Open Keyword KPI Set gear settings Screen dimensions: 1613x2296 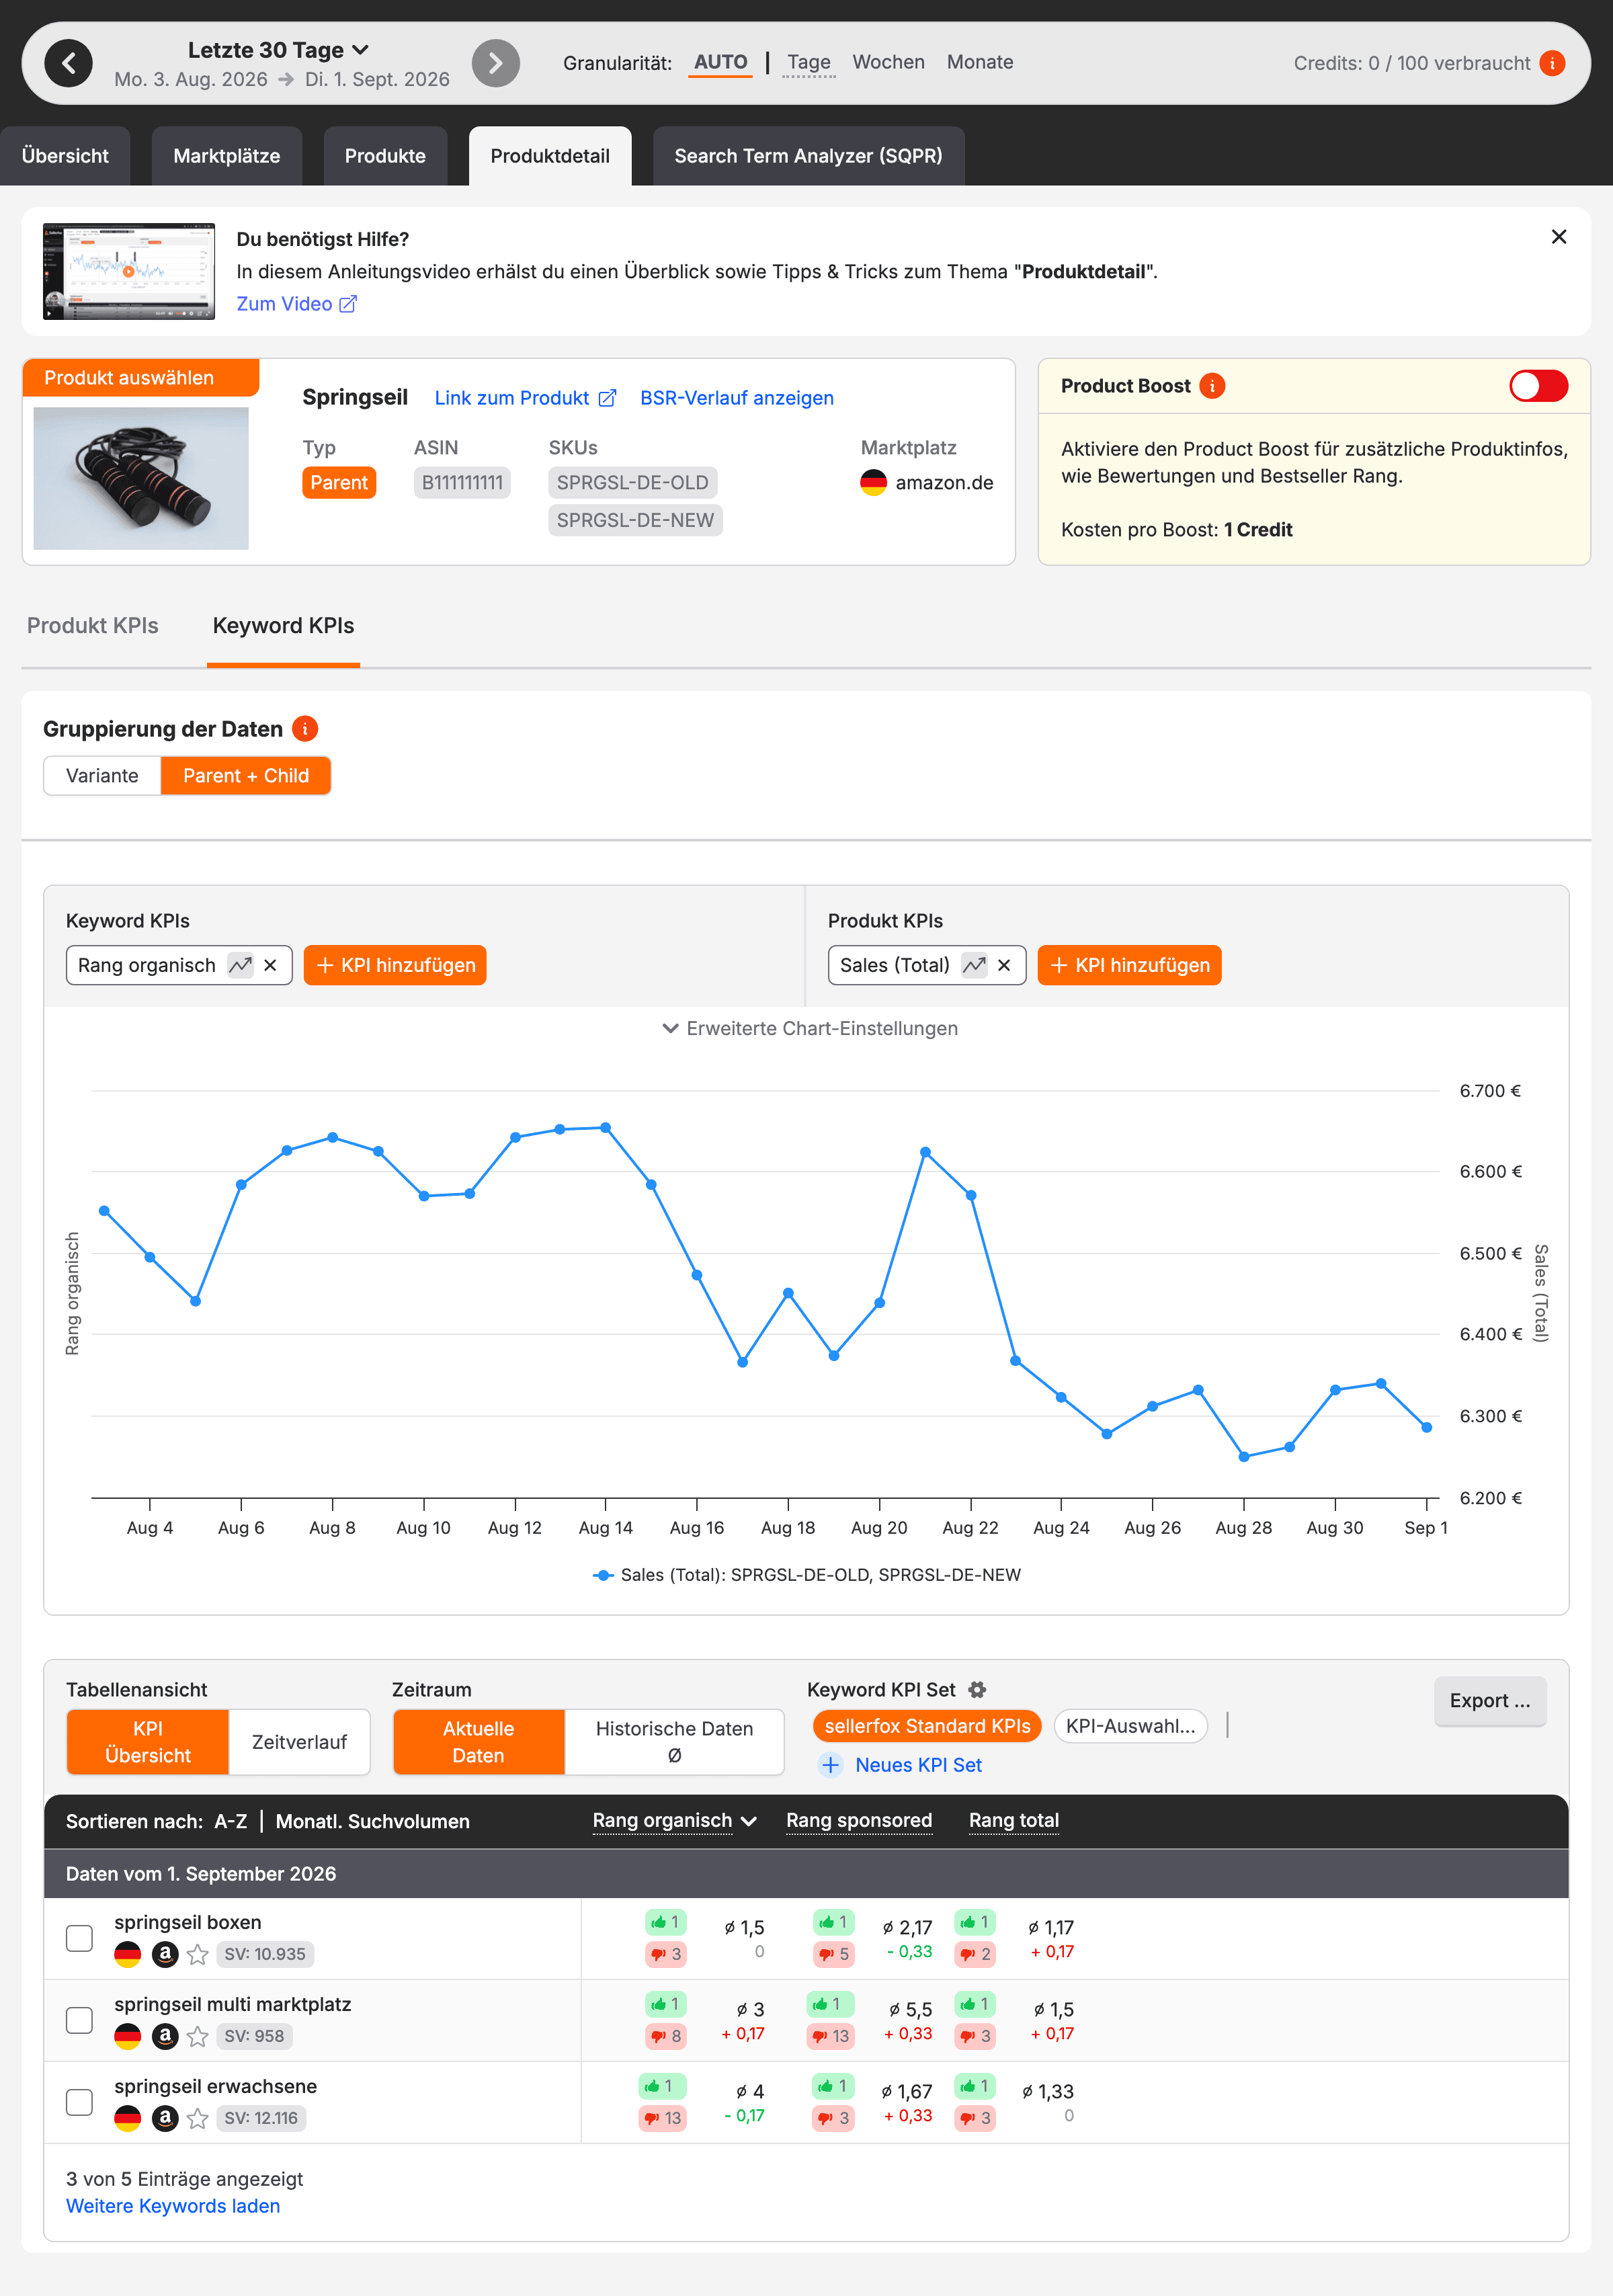click(977, 1690)
